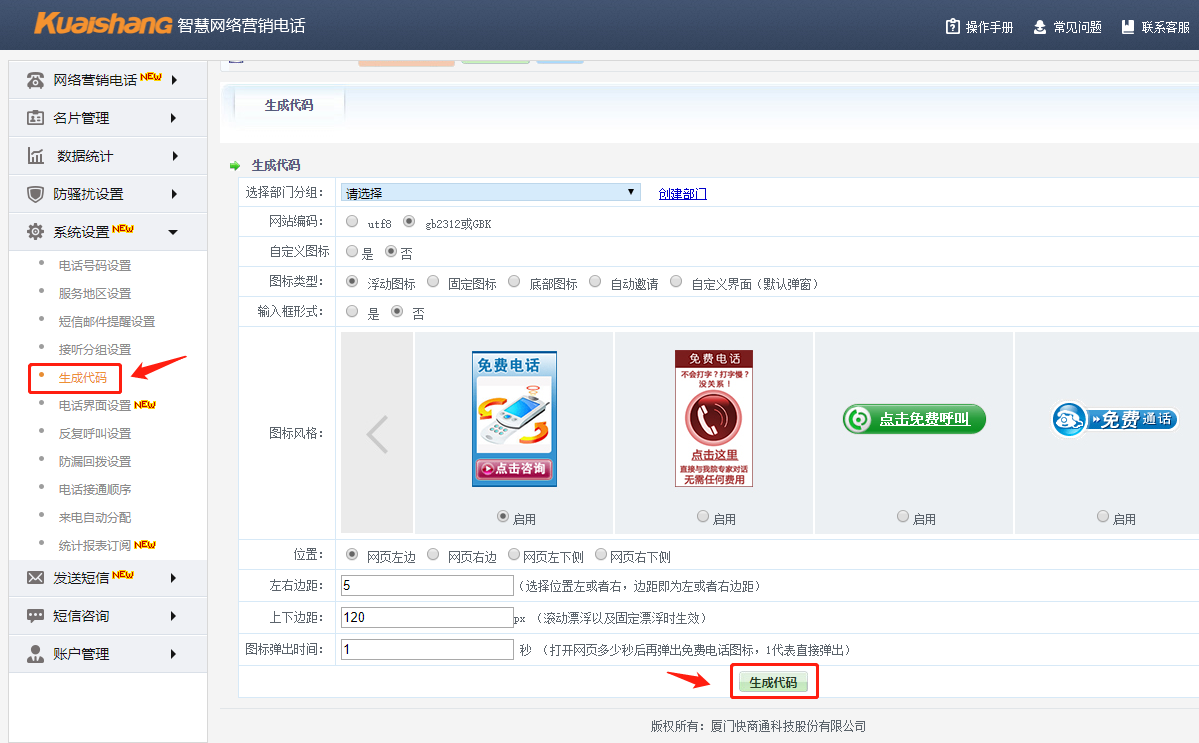Screen dimensions: 1199x743
Task: Switch to the 生成代码 tab
Action: (289, 105)
